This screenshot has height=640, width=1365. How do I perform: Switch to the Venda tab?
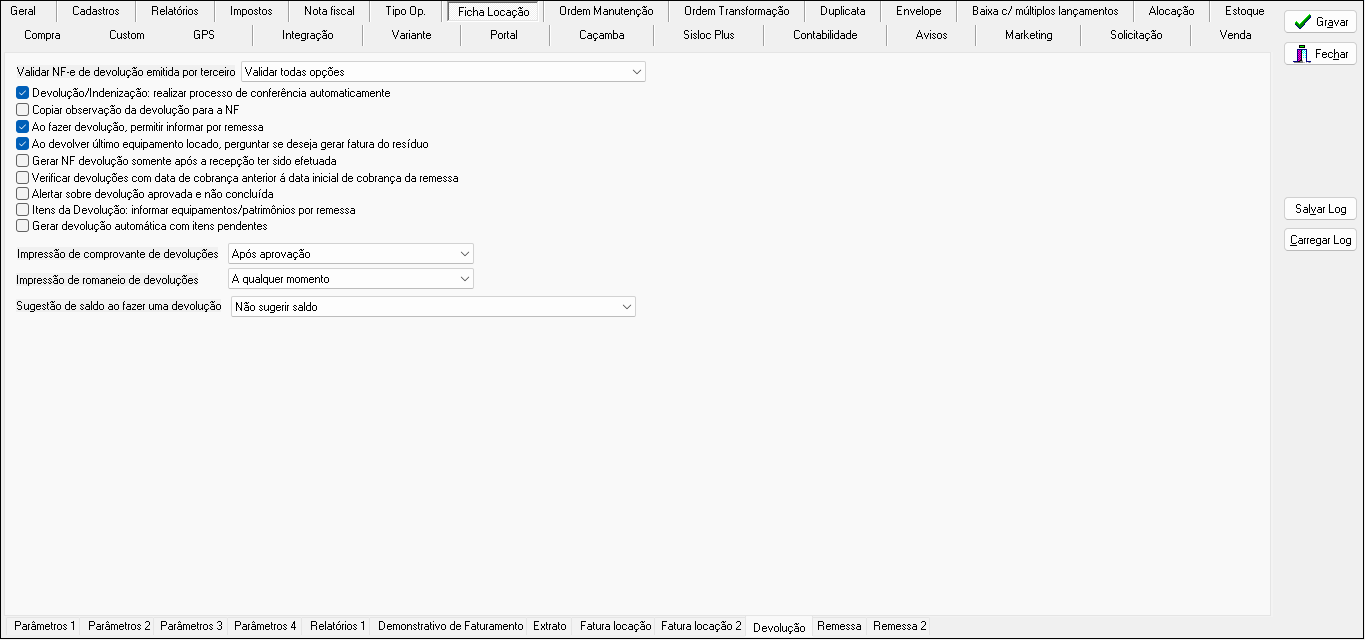tap(1235, 35)
